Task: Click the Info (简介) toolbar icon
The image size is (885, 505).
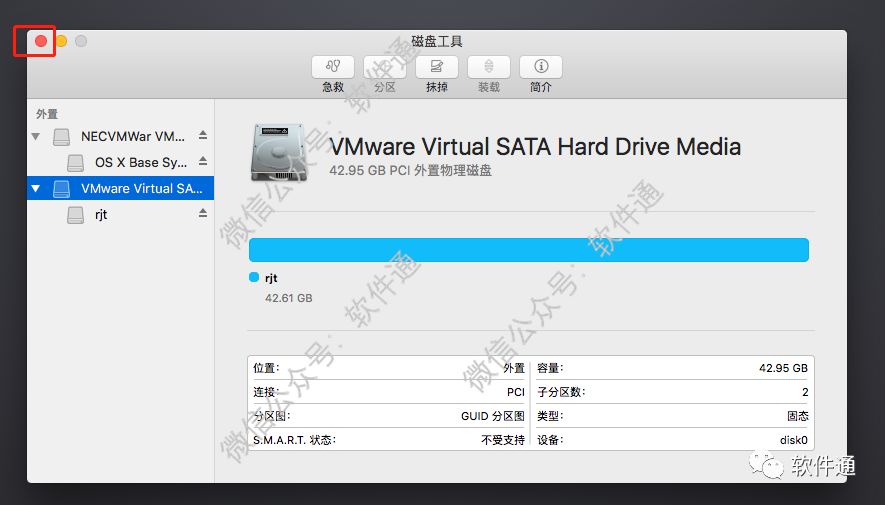Action: (x=541, y=67)
